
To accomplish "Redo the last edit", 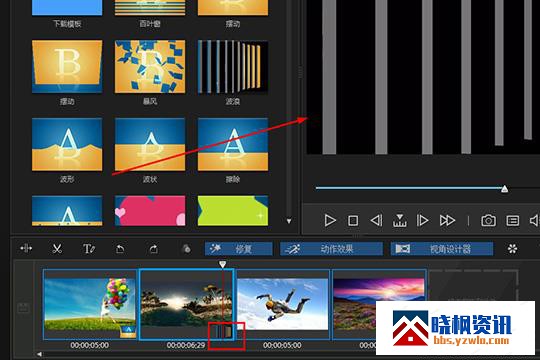I will 154,248.
